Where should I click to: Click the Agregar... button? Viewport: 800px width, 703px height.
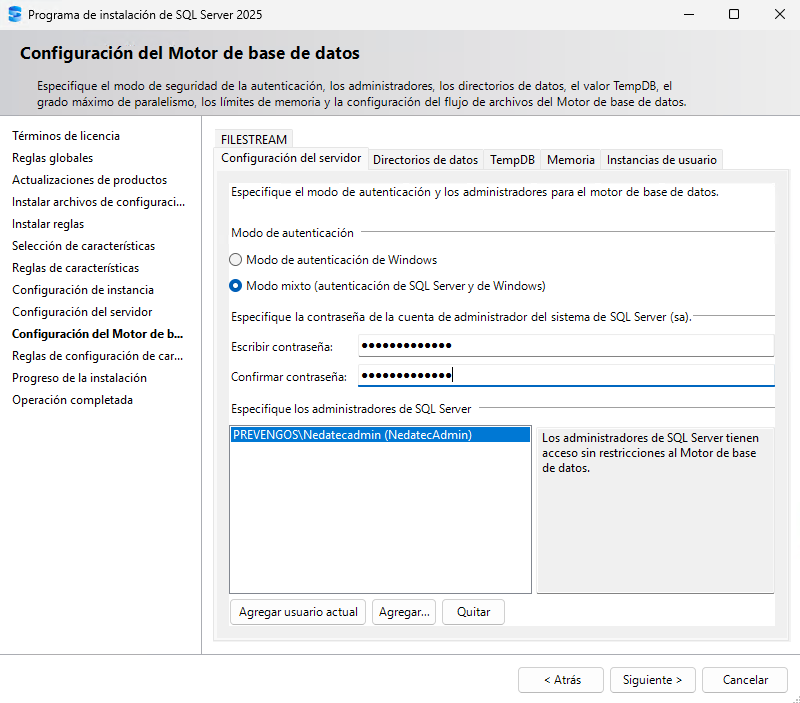tap(404, 612)
